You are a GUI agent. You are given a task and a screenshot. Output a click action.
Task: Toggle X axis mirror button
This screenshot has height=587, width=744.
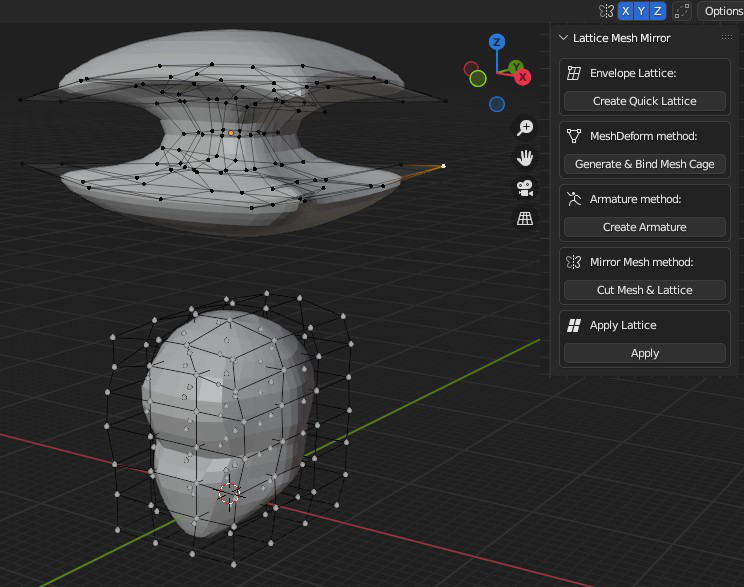(x=626, y=11)
